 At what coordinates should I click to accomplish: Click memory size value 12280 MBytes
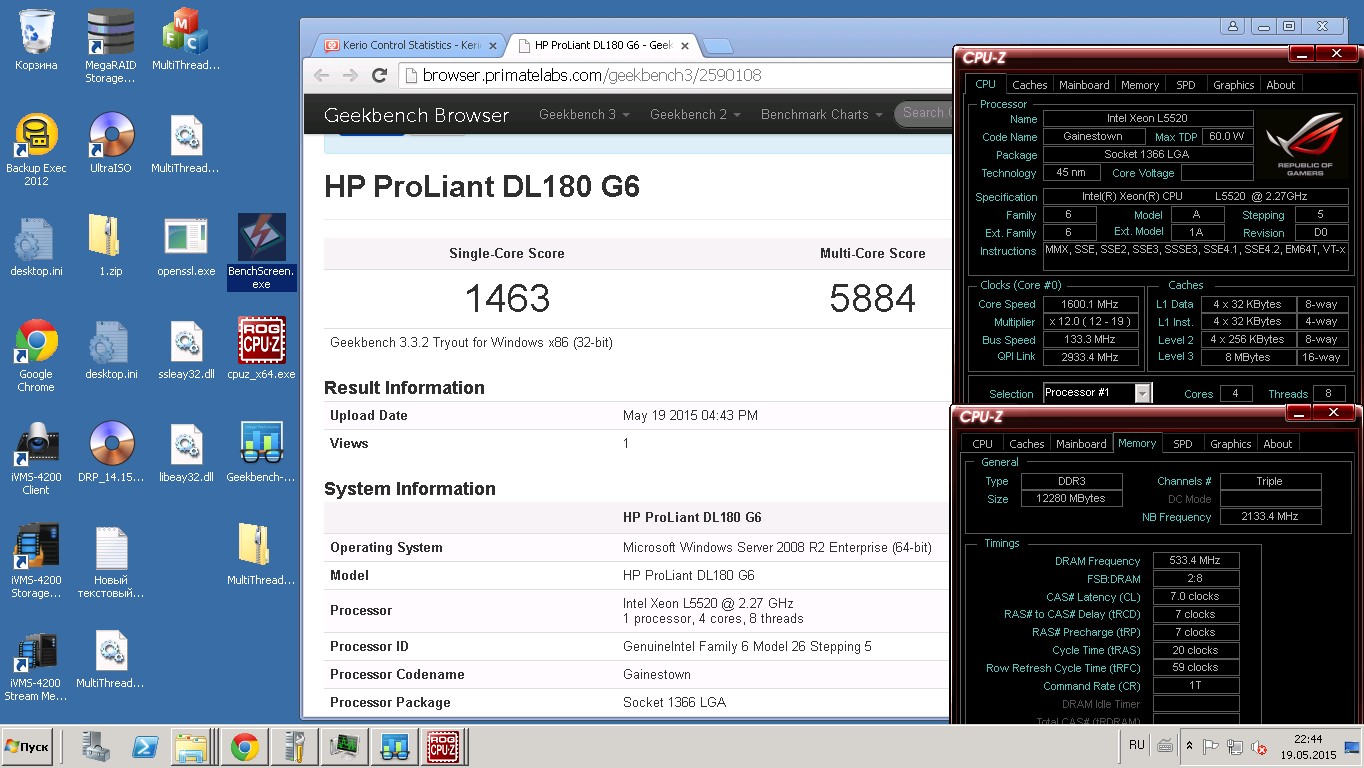point(1072,499)
